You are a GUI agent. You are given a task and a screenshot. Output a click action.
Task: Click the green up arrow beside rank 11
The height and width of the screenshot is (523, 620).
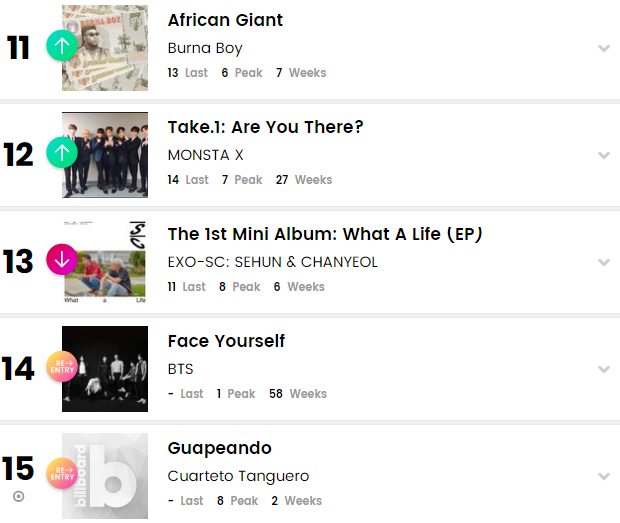pos(62,46)
